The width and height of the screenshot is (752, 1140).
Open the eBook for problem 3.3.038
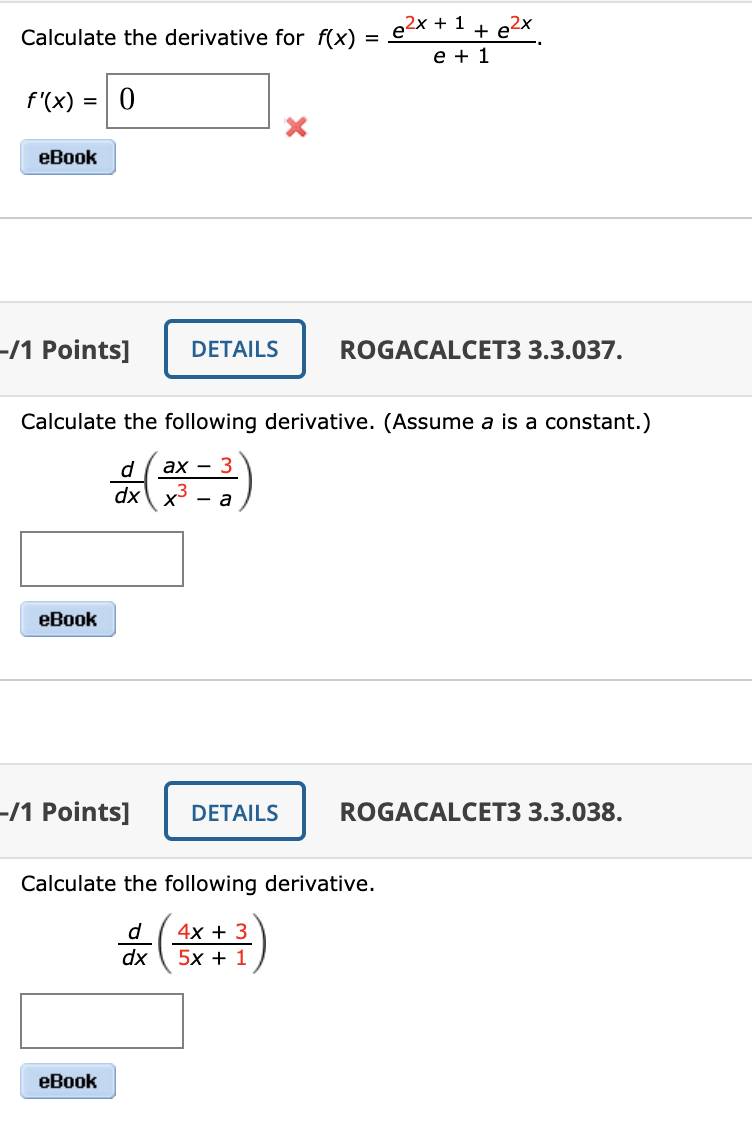pyautogui.click(x=67, y=1081)
